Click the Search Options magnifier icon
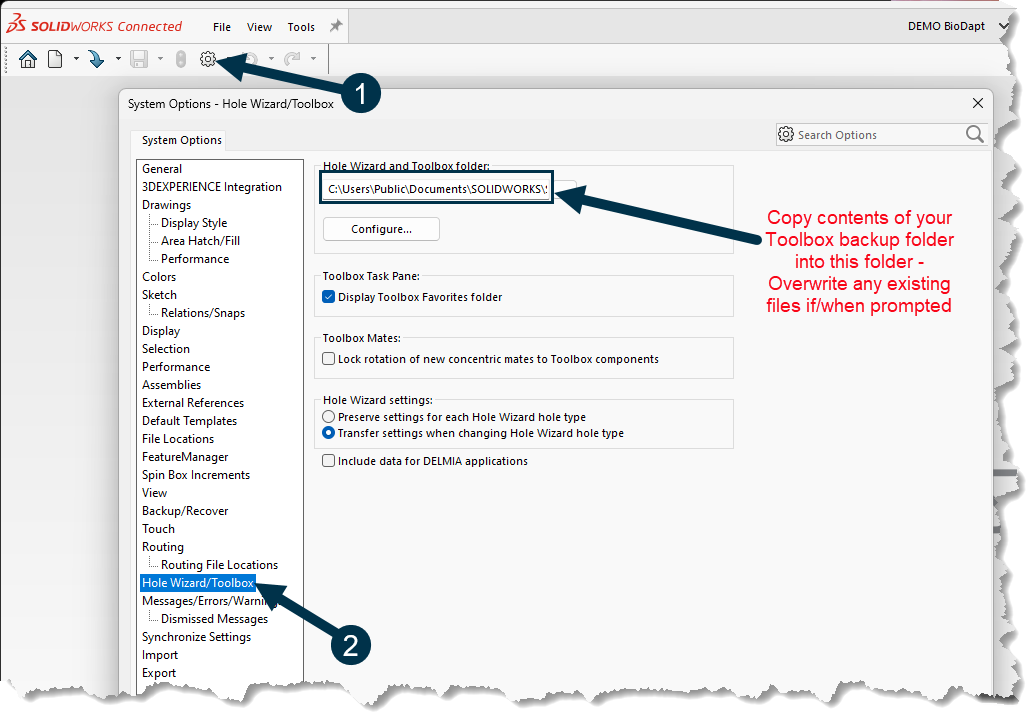This screenshot has width=1034, height=718. pyautogui.click(x=975, y=135)
